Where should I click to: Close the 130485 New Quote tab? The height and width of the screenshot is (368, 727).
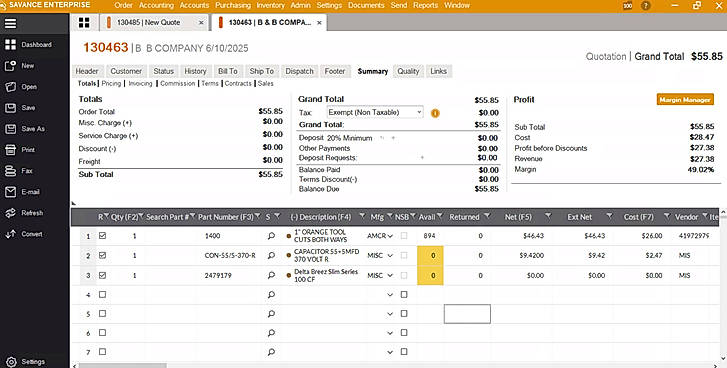pos(201,22)
